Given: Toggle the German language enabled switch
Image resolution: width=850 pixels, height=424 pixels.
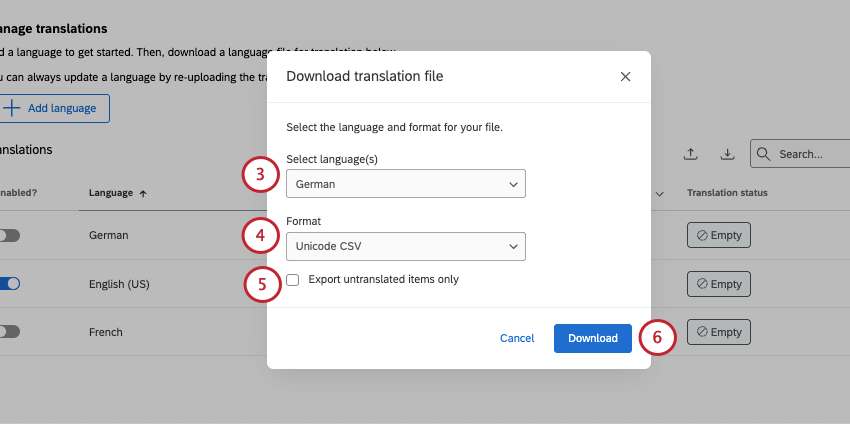Looking at the screenshot, I should point(9,235).
